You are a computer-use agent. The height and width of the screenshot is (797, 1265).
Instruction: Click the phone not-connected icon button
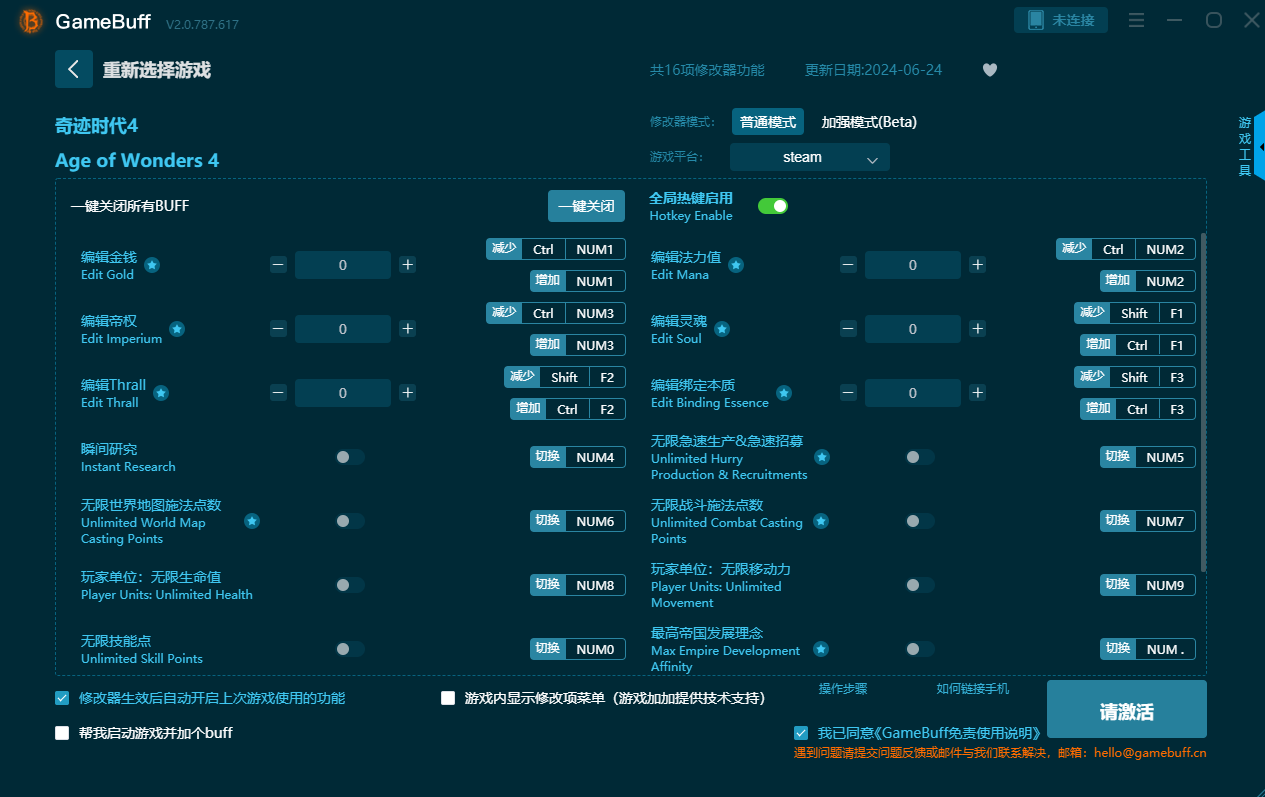(x=1061, y=20)
